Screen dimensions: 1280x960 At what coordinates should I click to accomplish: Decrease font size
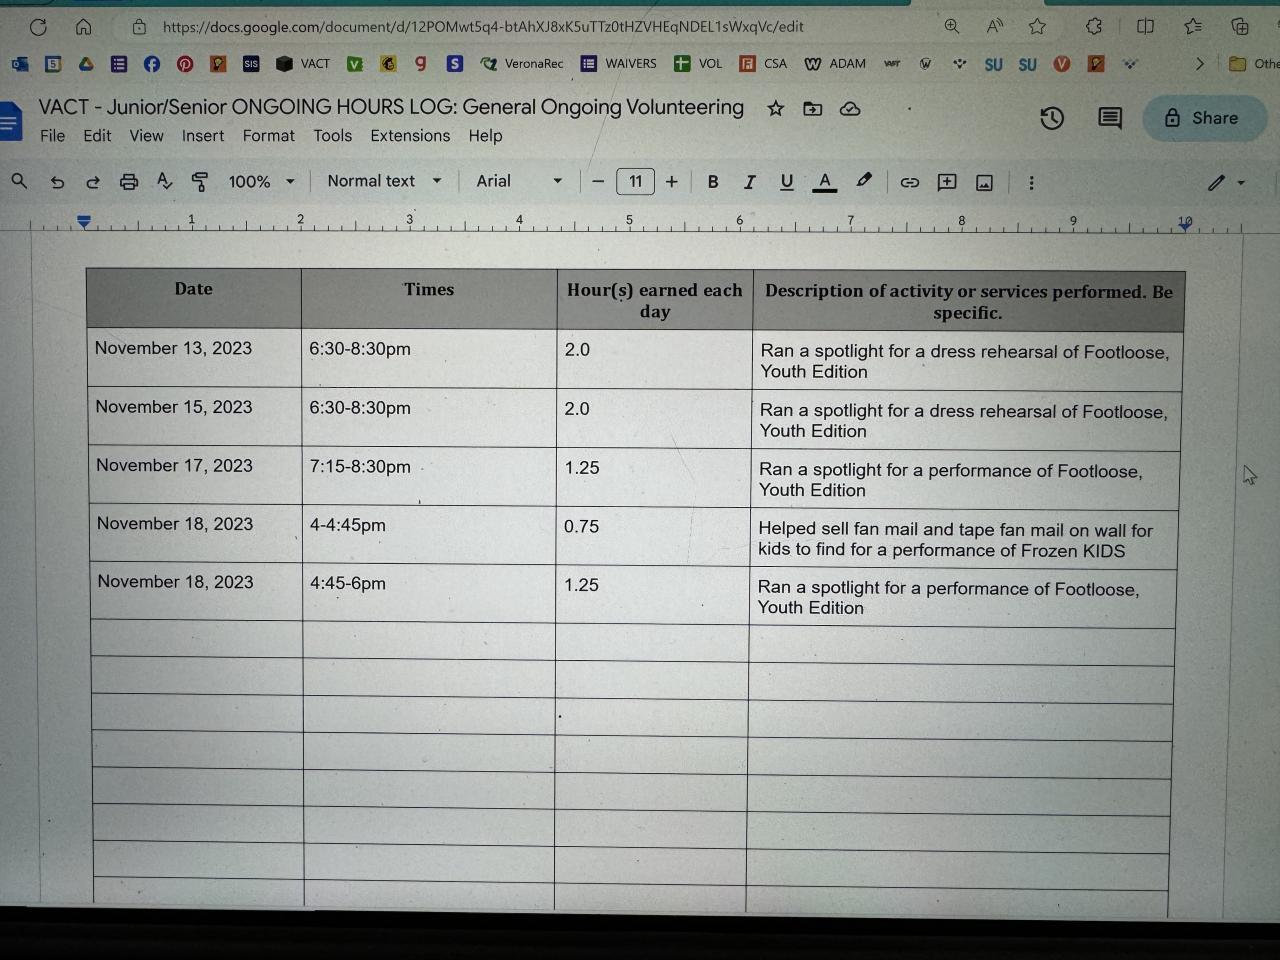[x=598, y=182]
